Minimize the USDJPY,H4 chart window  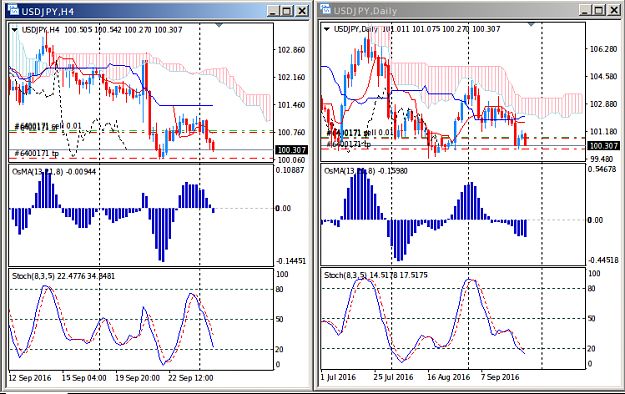pos(273,11)
